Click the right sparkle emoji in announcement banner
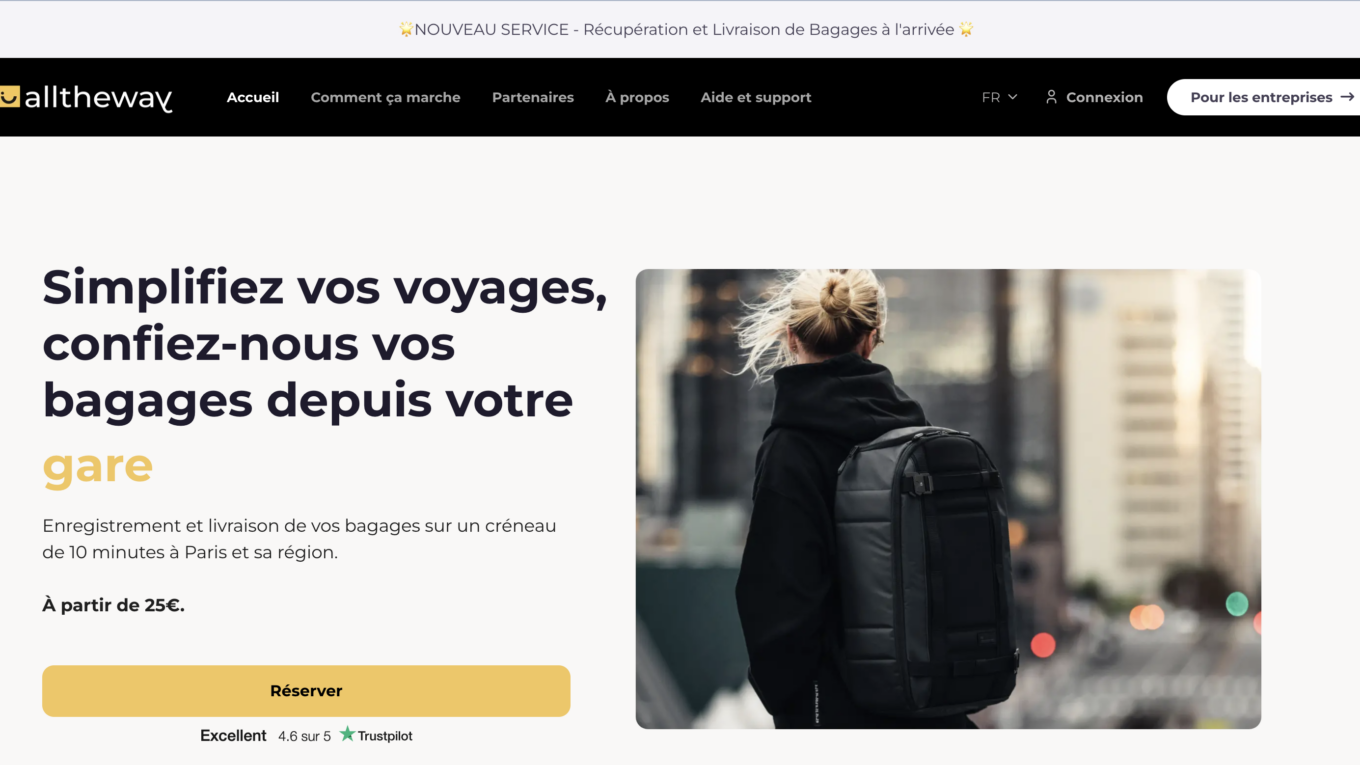Image resolution: width=1360 pixels, height=765 pixels. click(966, 29)
